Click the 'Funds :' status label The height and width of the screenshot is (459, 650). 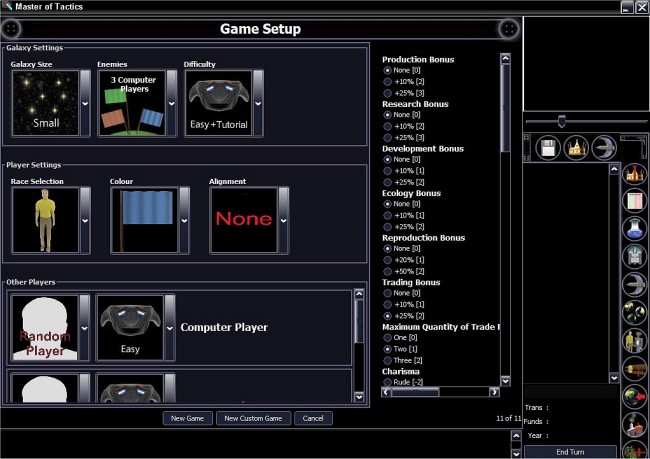[x=536, y=422]
